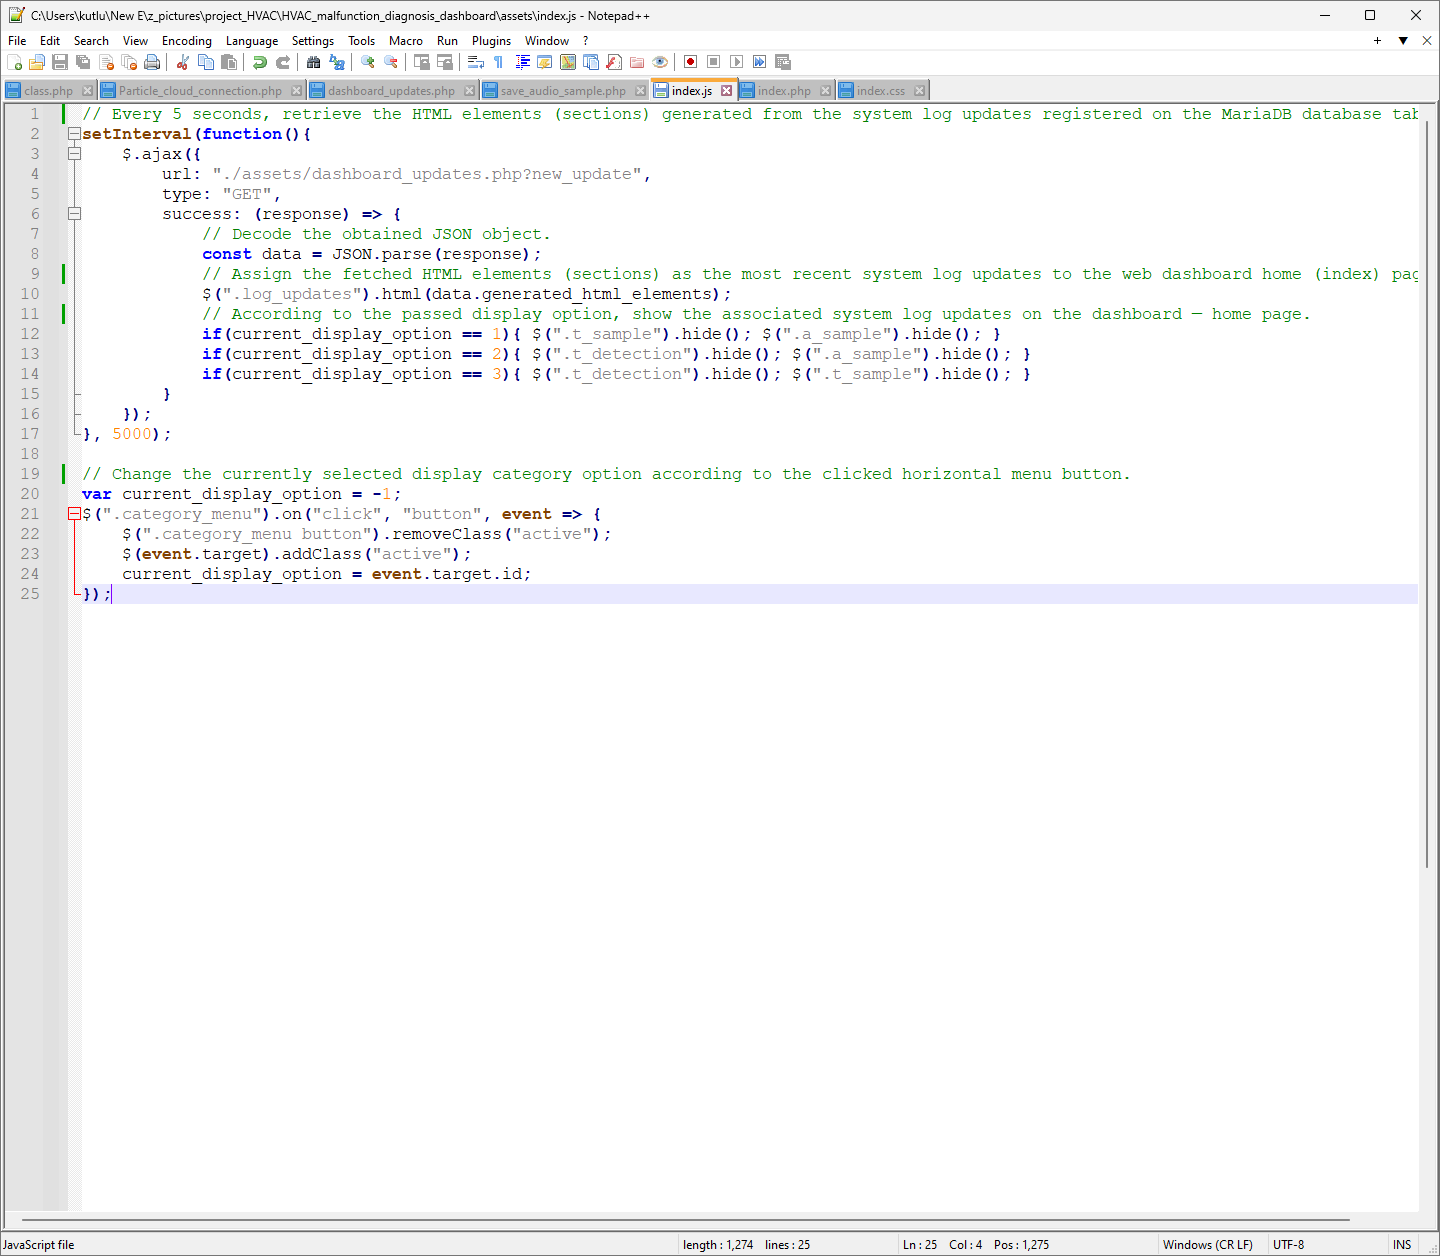This screenshot has height=1256, width=1440.
Task: Collapse the click handler fold on line 21
Action: click(74, 514)
